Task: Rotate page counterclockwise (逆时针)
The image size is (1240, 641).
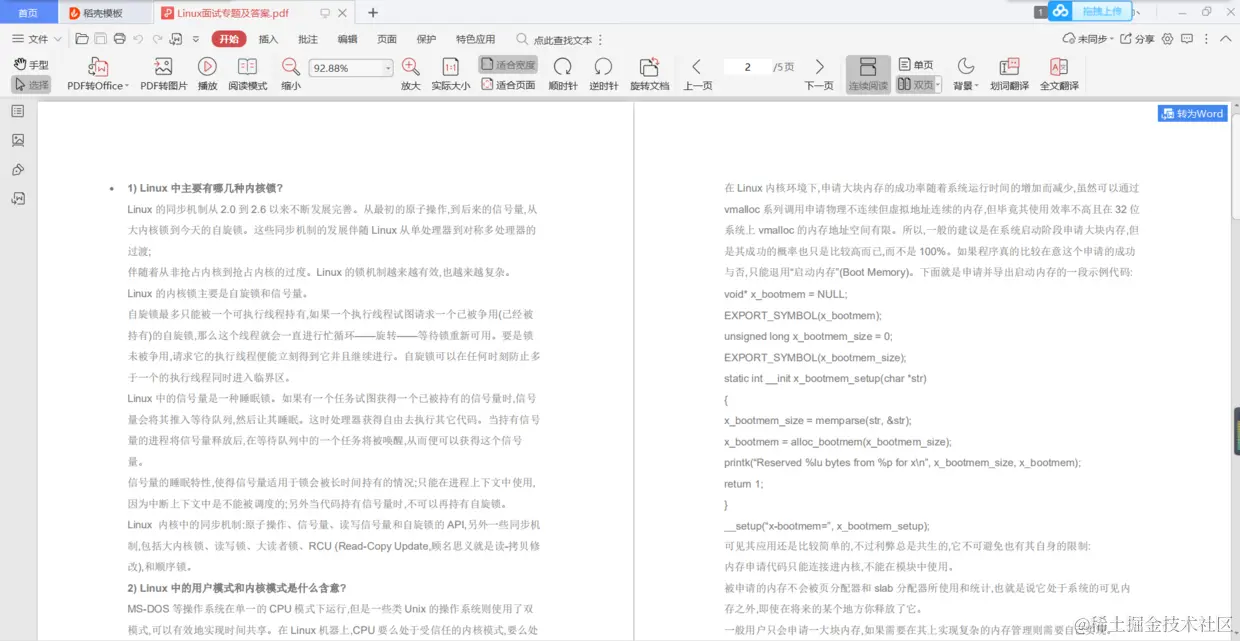Action: click(x=603, y=74)
